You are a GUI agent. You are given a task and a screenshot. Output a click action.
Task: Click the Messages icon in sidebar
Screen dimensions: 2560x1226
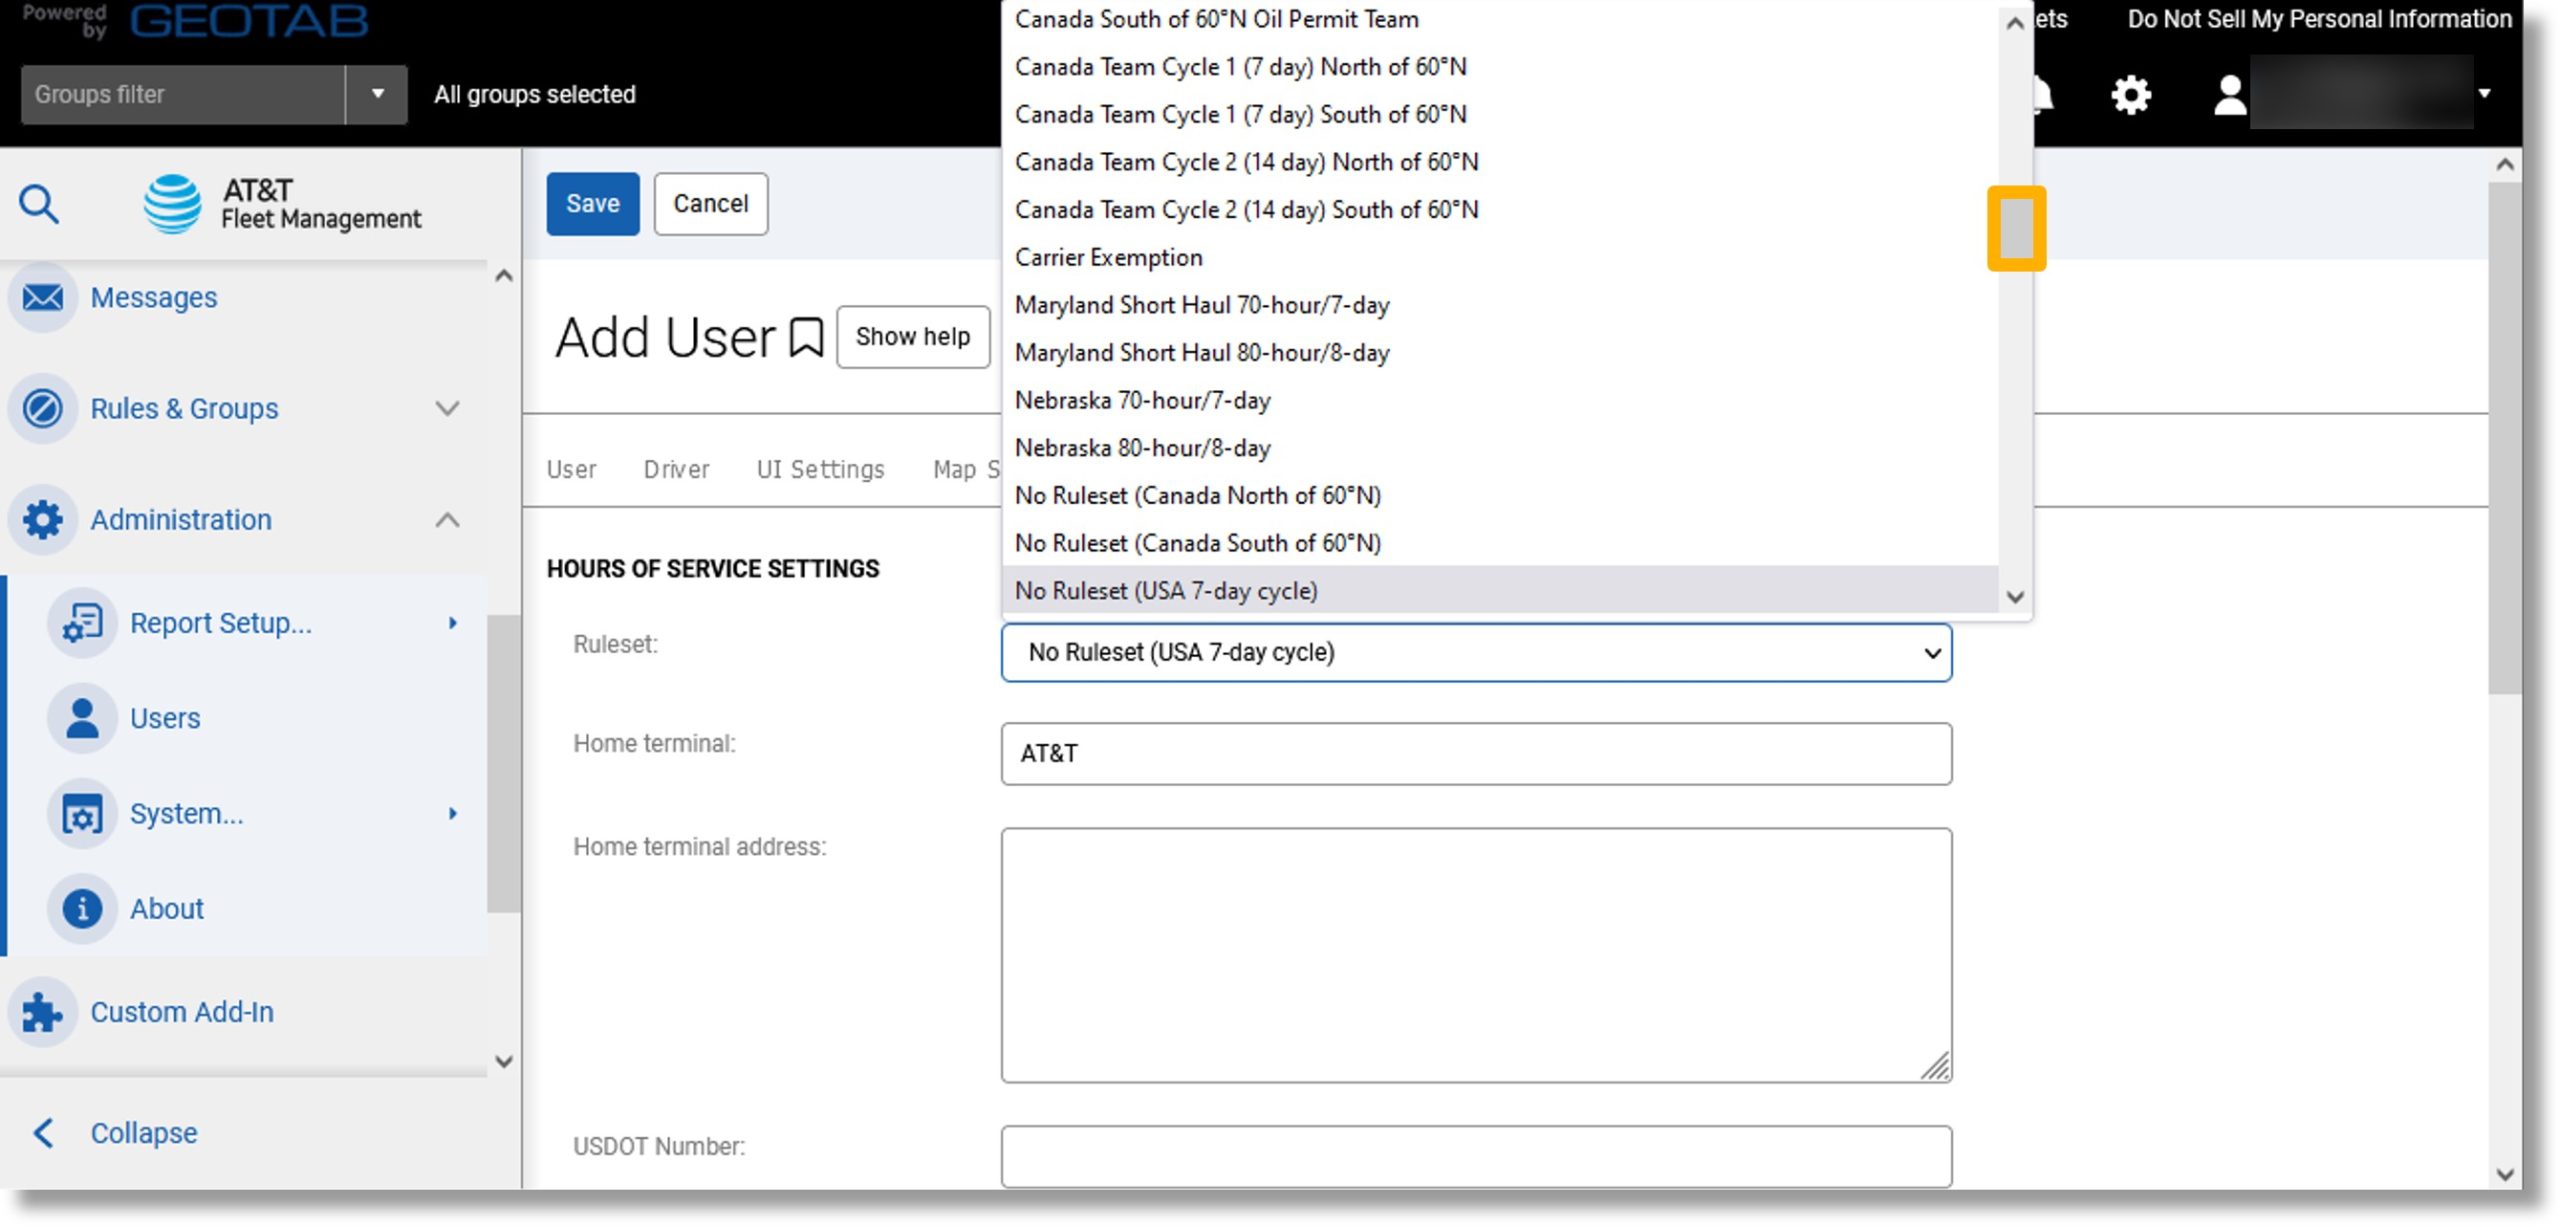tap(42, 295)
